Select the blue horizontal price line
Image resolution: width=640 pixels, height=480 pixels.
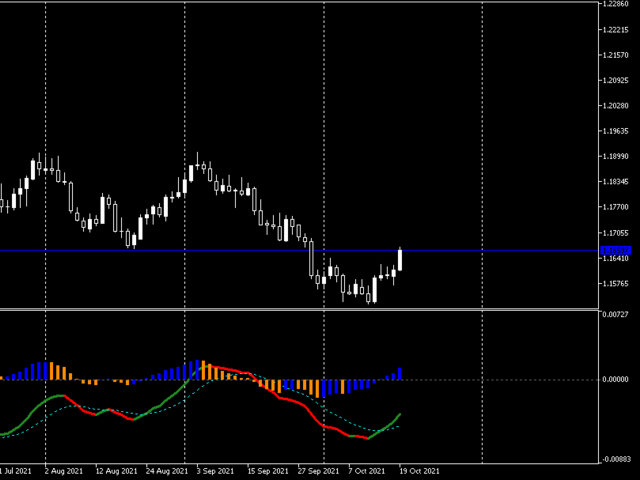click(x=200, y=250)
